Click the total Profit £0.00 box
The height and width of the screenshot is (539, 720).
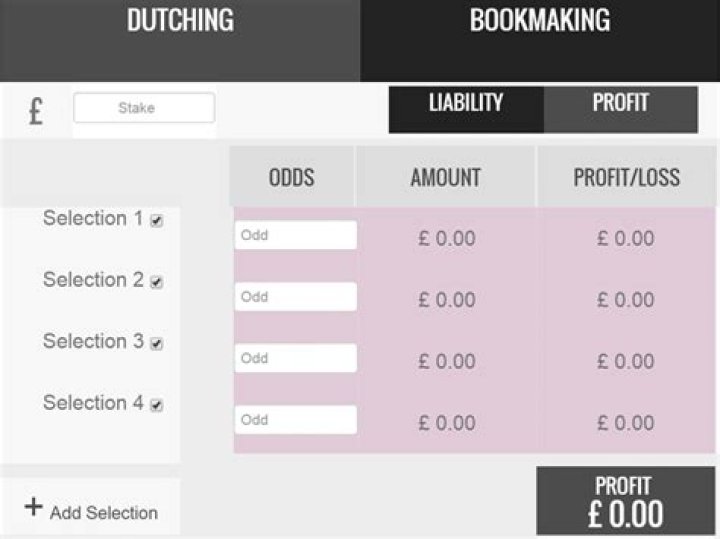coord(624,501)
